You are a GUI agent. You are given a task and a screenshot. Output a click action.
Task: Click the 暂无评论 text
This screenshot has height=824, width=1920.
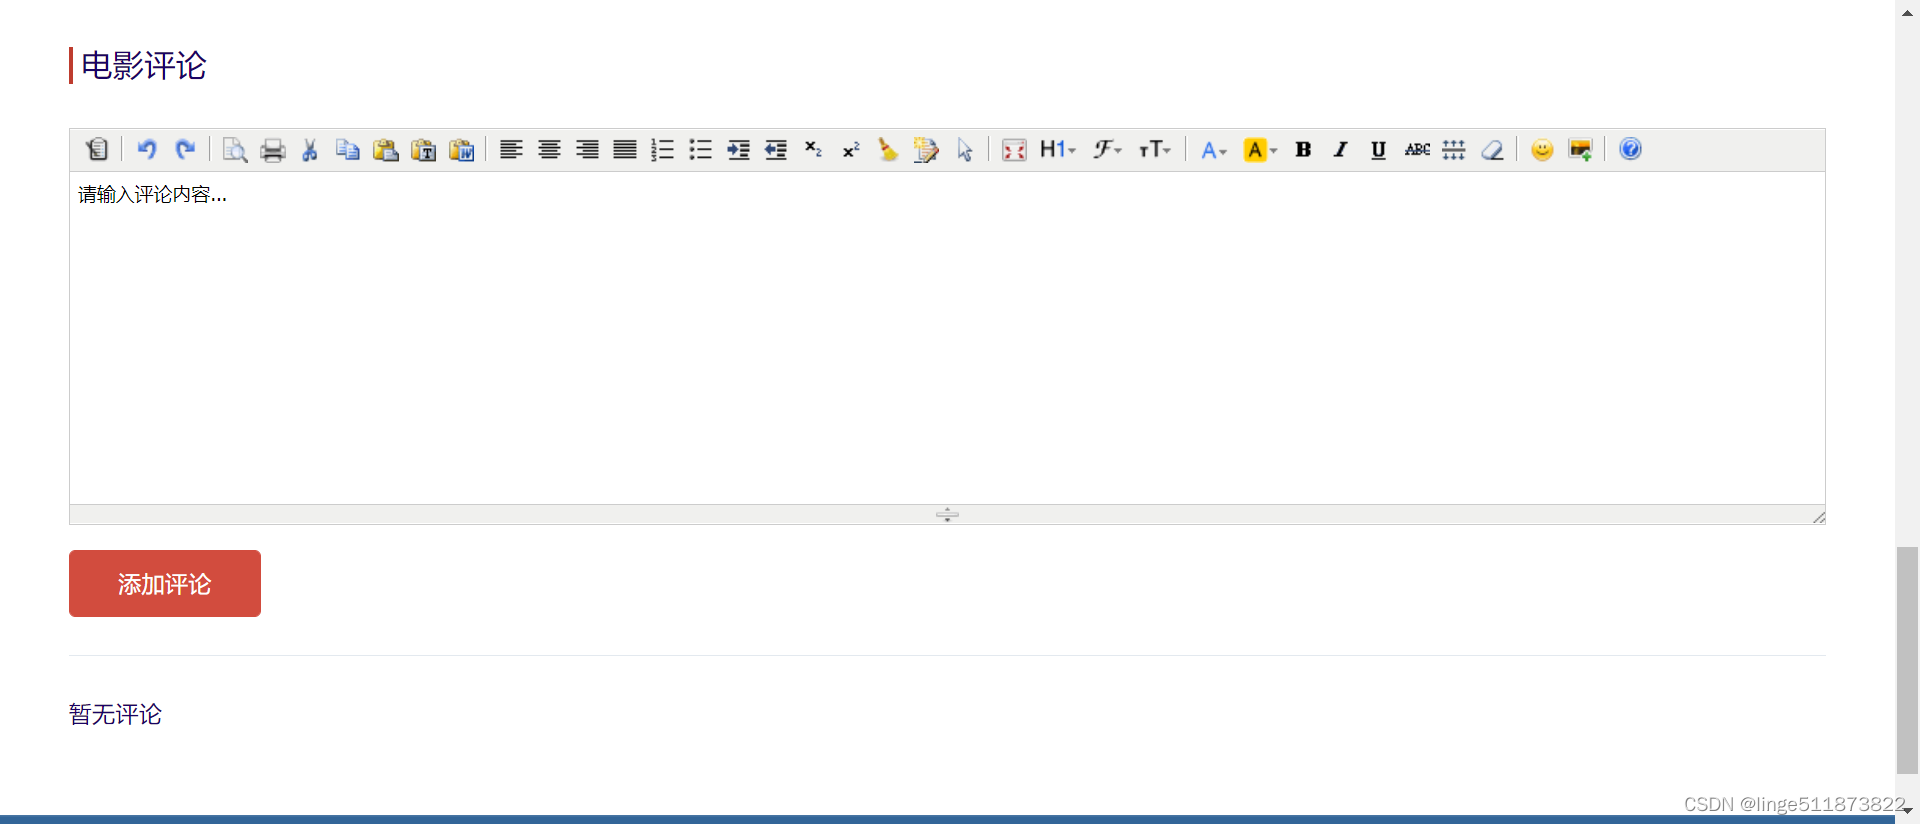115,714
